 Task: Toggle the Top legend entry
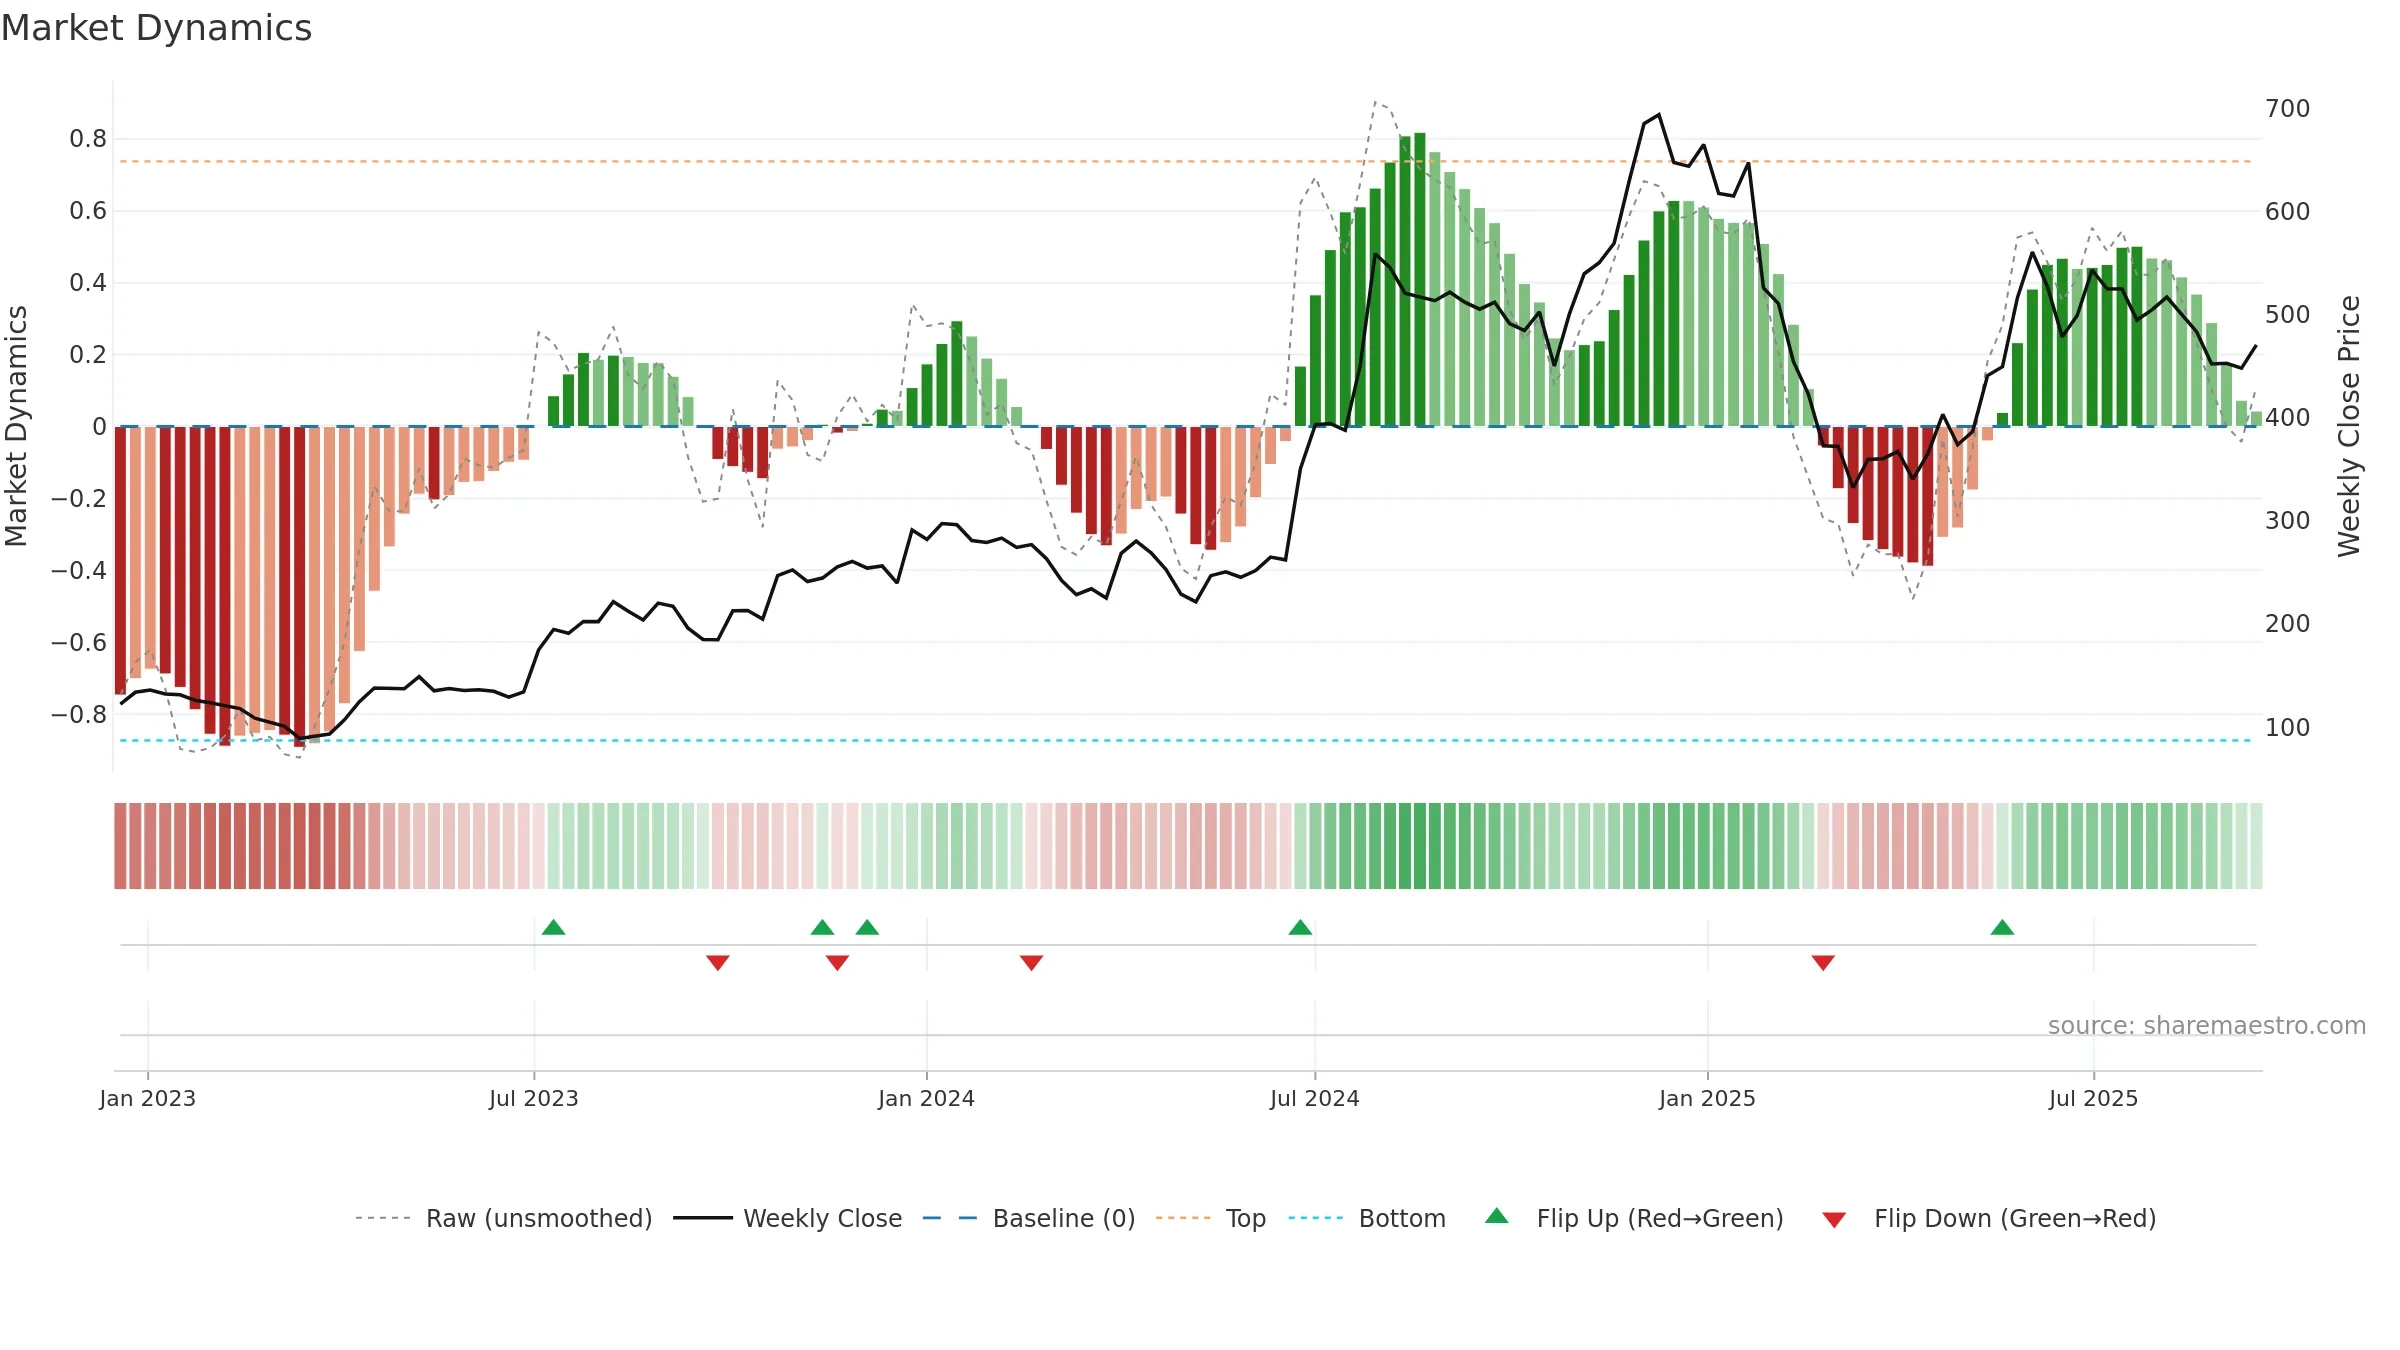pyautogui.click(x=1211, y=1218)
